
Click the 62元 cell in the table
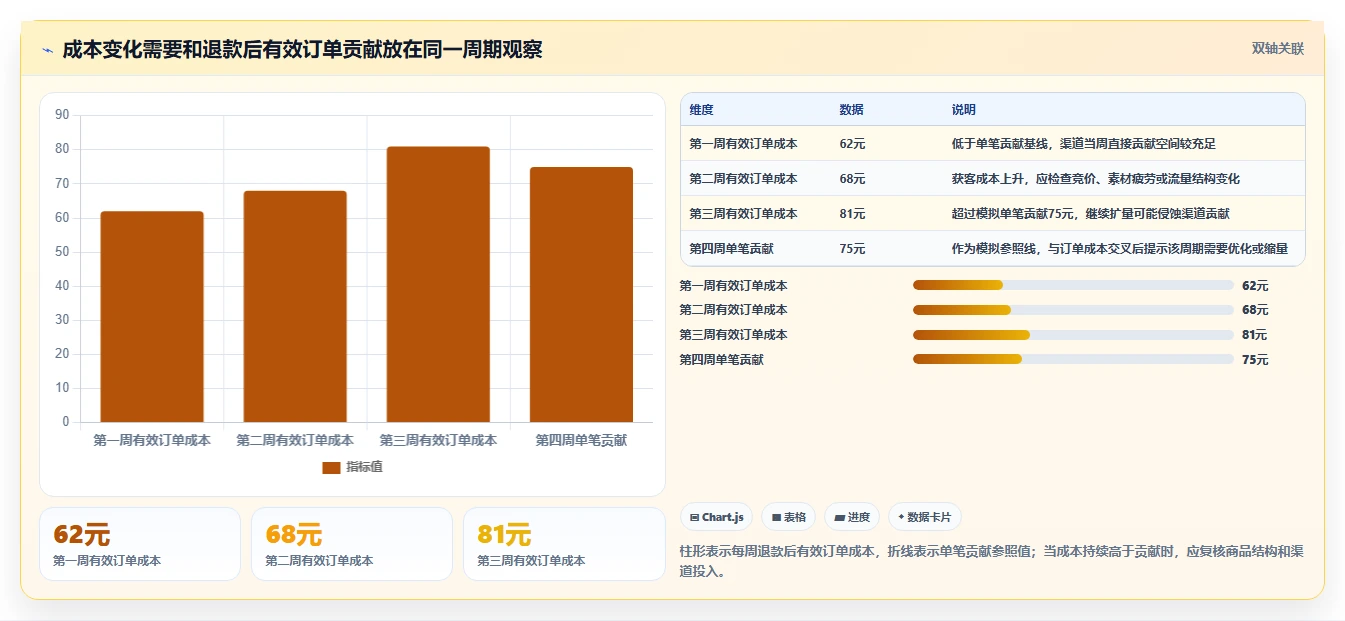point(853,144)
